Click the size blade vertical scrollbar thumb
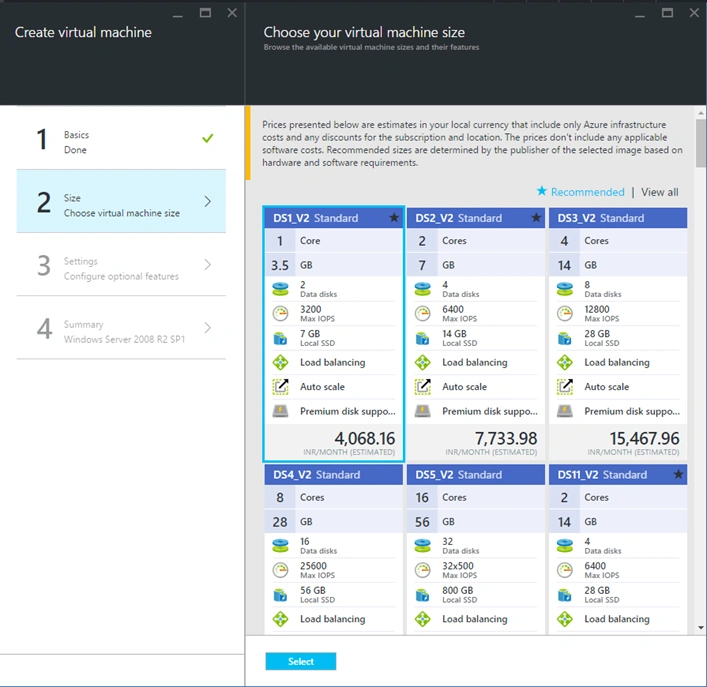 701,143
